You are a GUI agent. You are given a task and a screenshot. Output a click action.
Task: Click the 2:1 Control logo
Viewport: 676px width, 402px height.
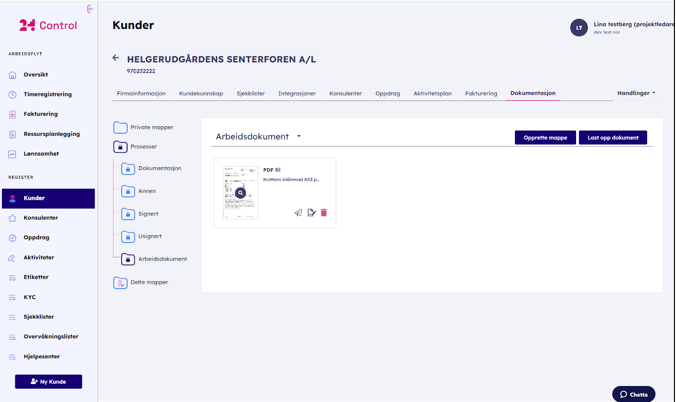[x=48, y=25]
